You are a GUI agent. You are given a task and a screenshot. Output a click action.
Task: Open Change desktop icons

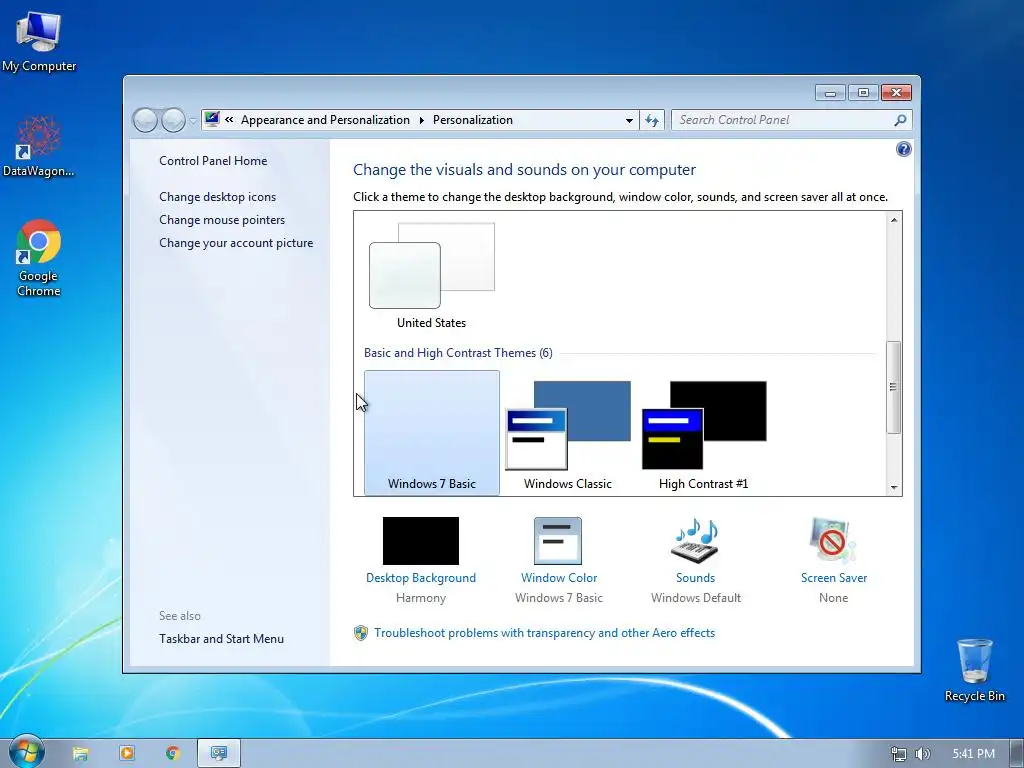point(217,197)
